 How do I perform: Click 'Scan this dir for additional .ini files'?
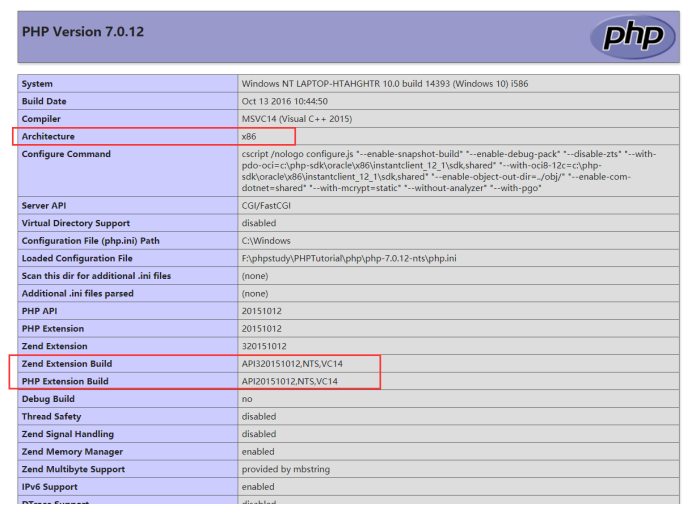[96, 276]
